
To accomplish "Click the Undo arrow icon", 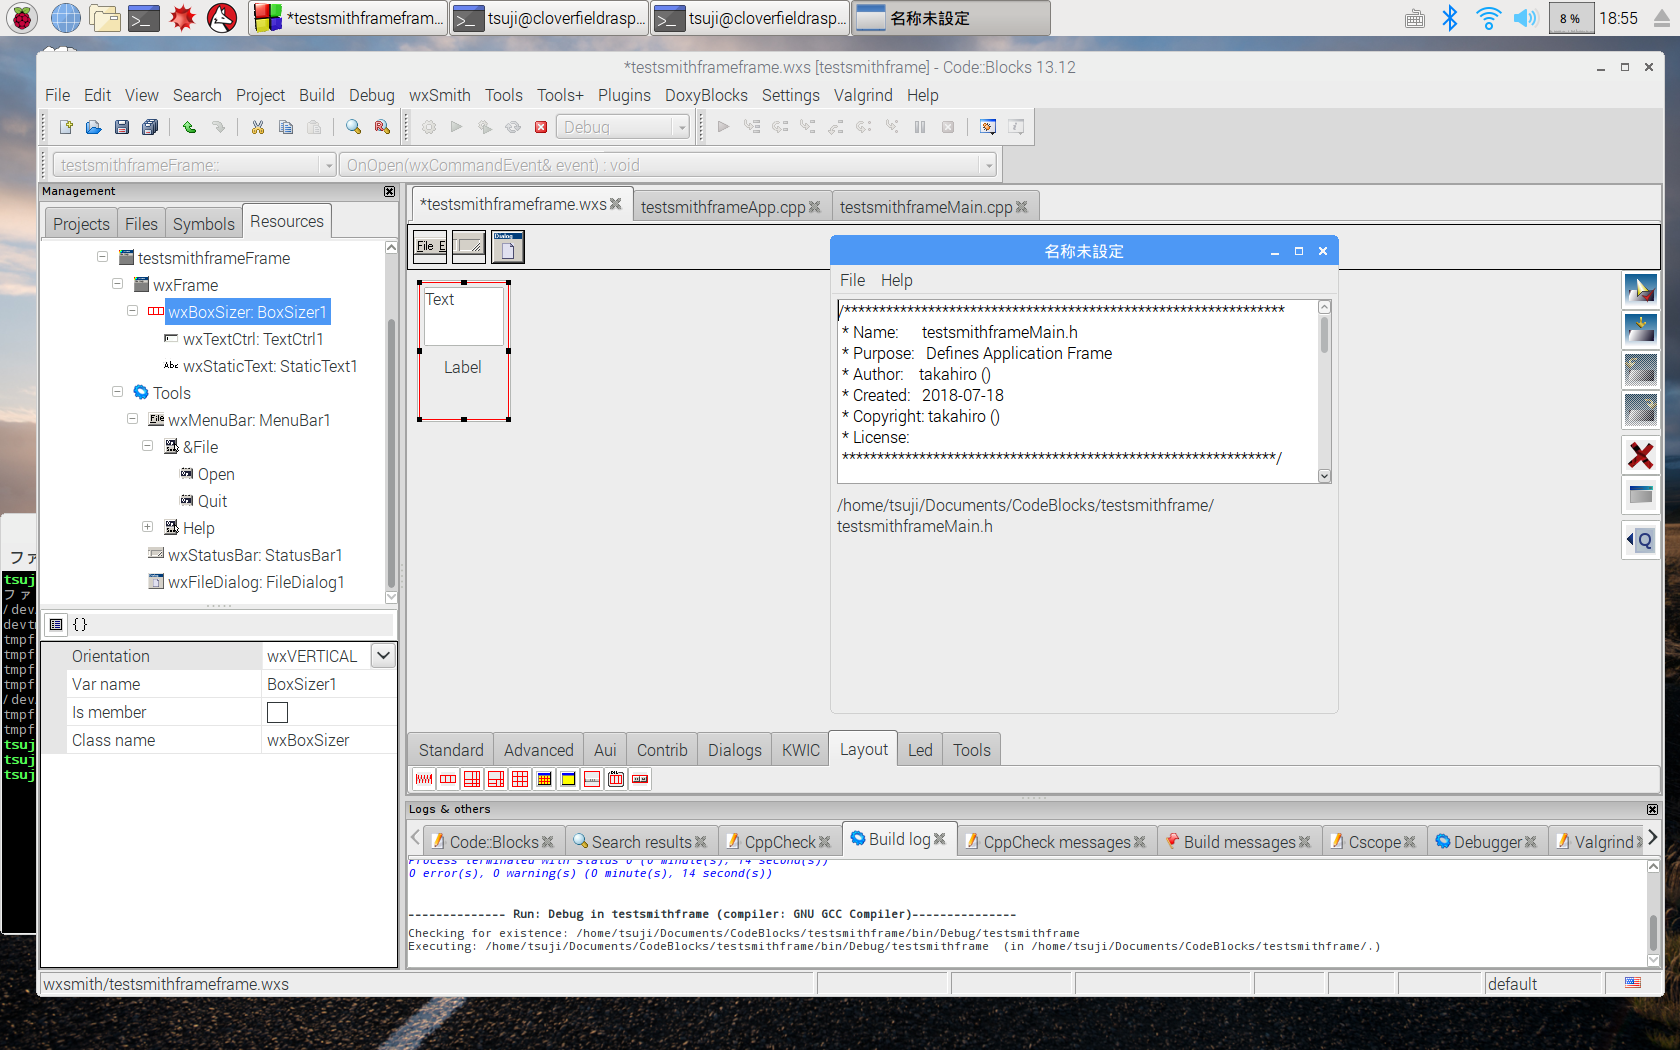I will [x=189, y=127].
